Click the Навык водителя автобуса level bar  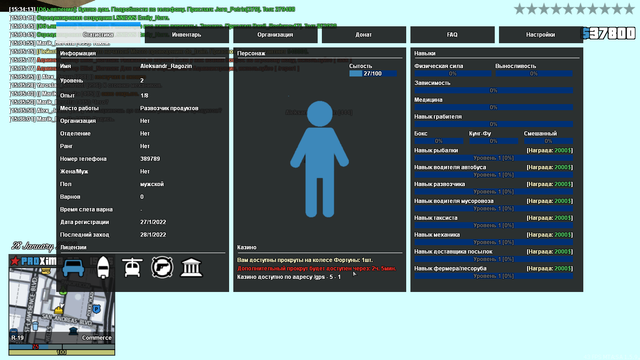(x=493, y=175)
